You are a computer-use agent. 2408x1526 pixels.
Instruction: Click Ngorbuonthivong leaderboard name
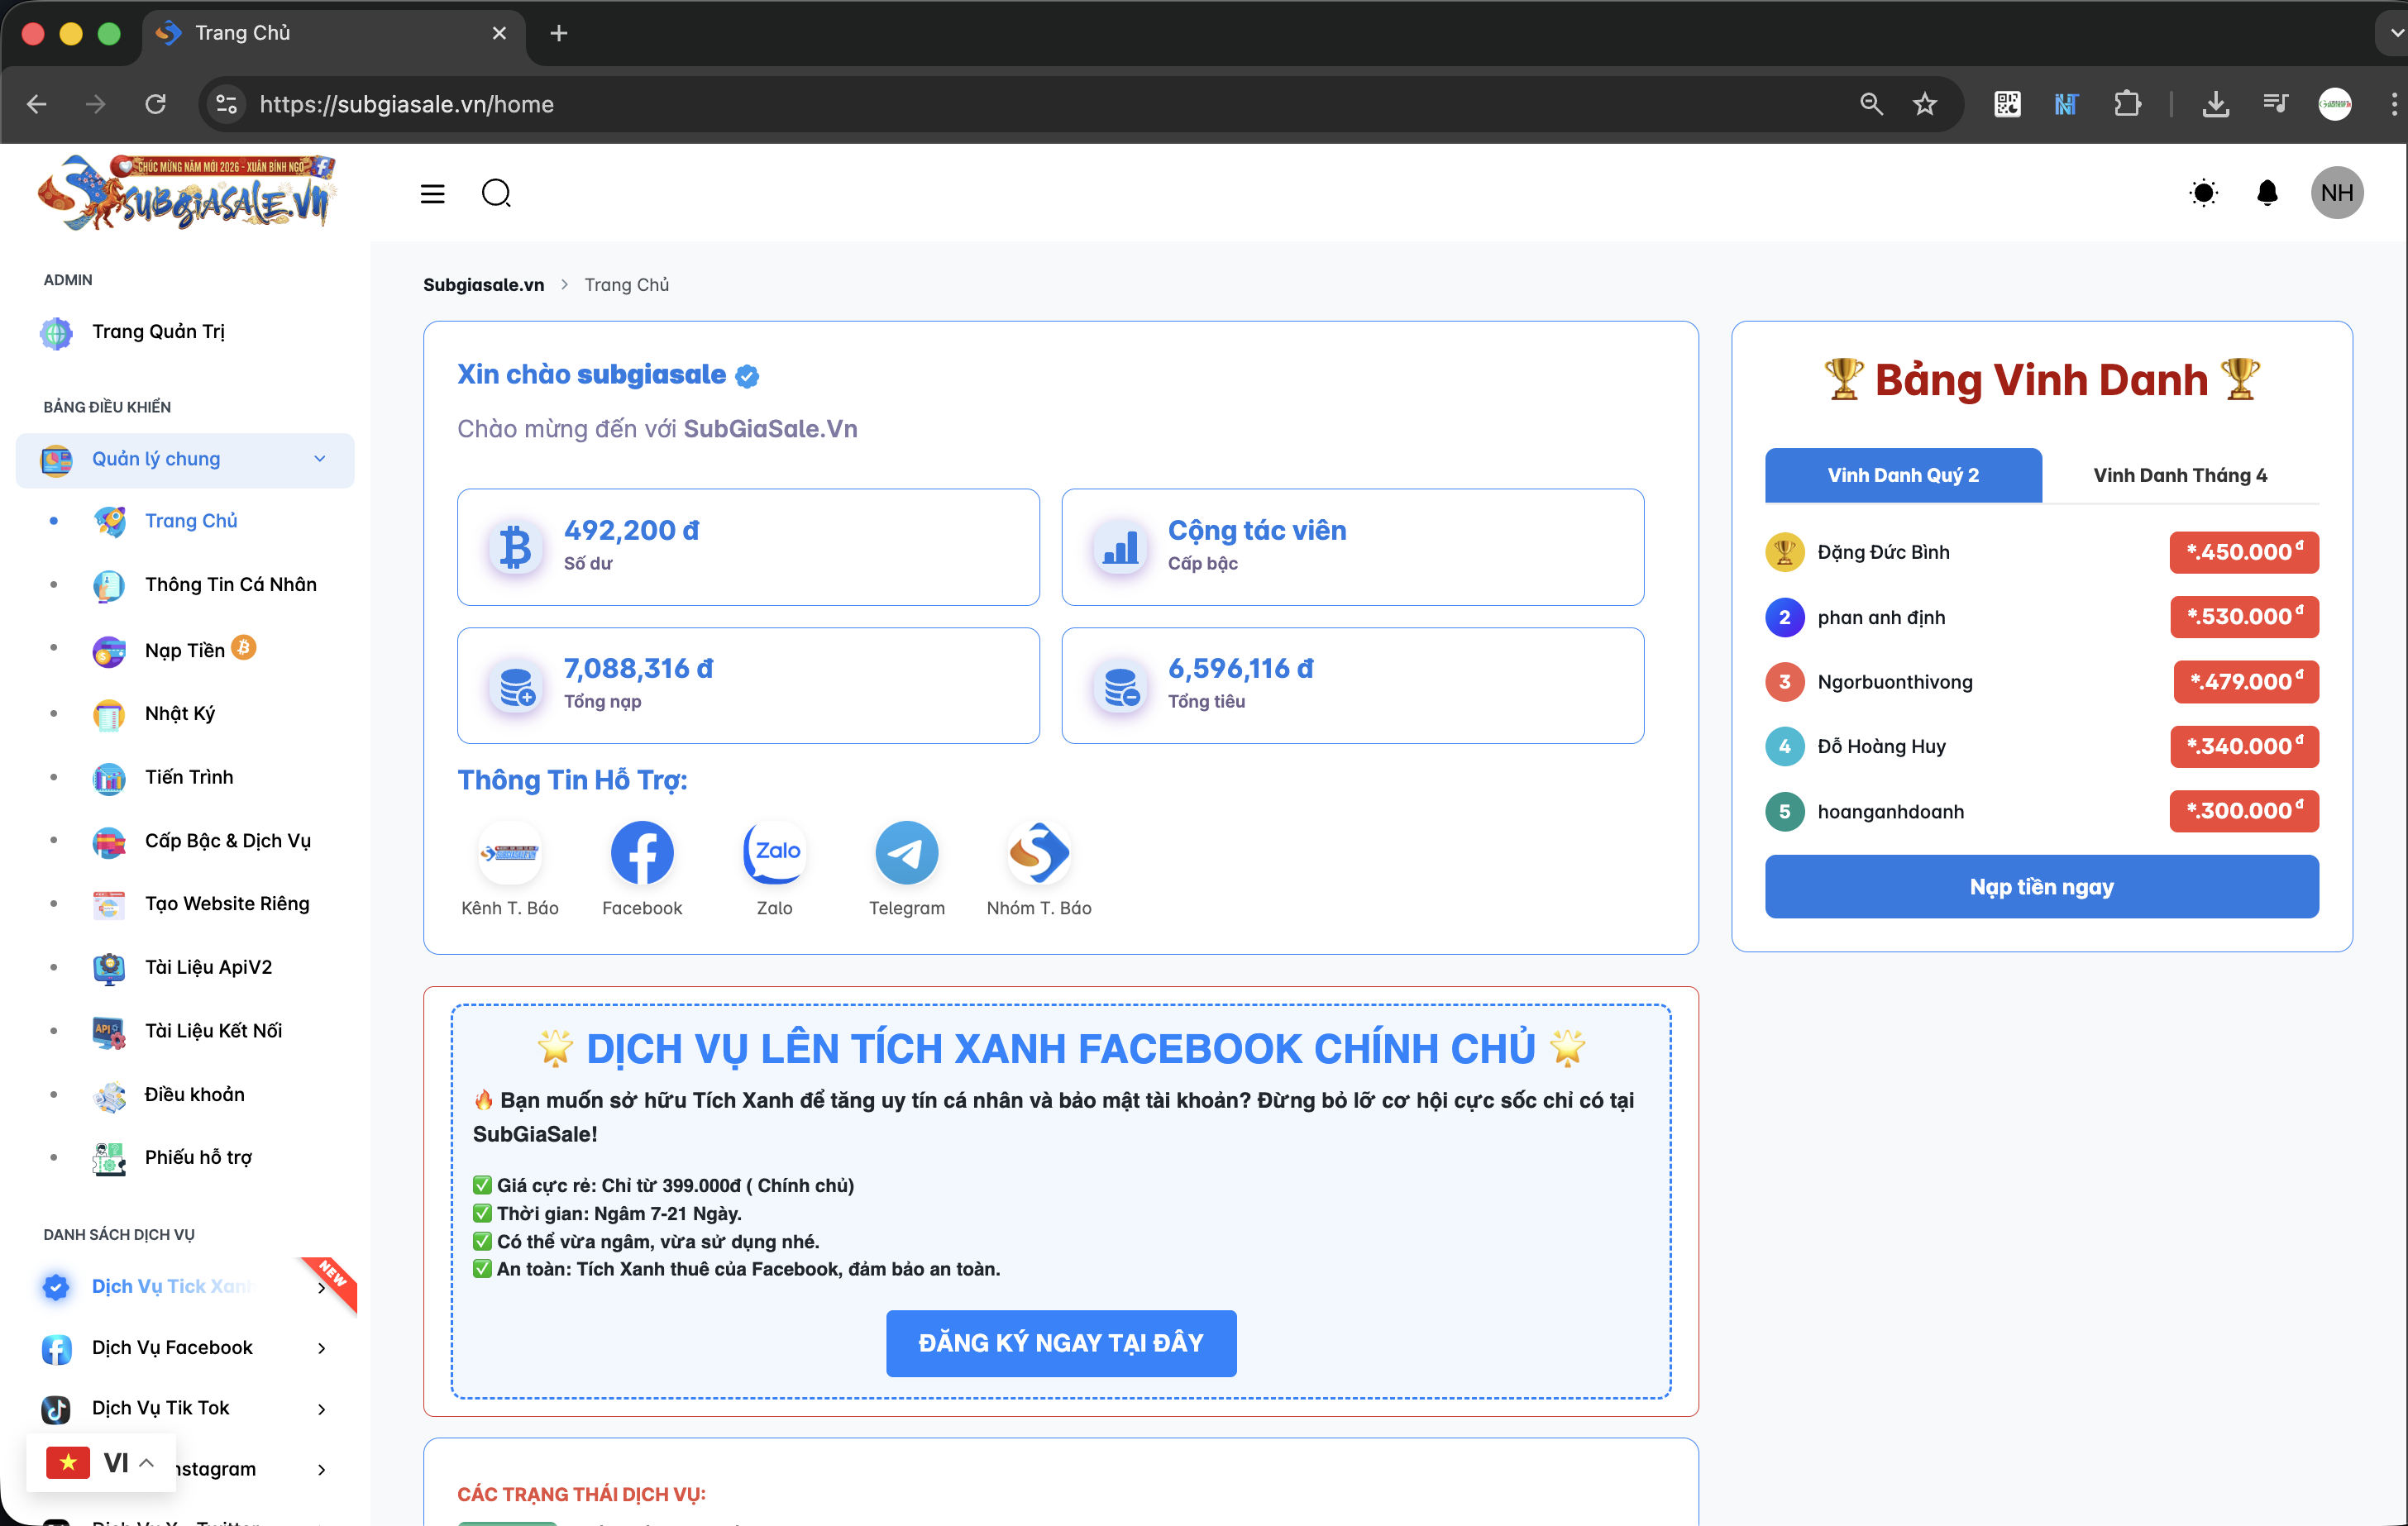(x=1895, y=682)
